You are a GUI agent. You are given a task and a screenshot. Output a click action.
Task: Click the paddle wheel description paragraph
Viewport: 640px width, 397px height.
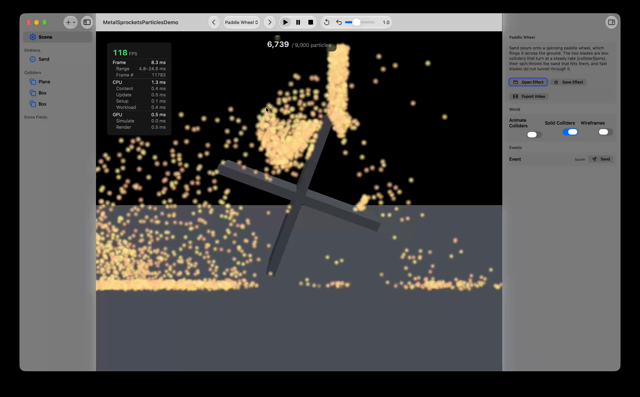559,58
